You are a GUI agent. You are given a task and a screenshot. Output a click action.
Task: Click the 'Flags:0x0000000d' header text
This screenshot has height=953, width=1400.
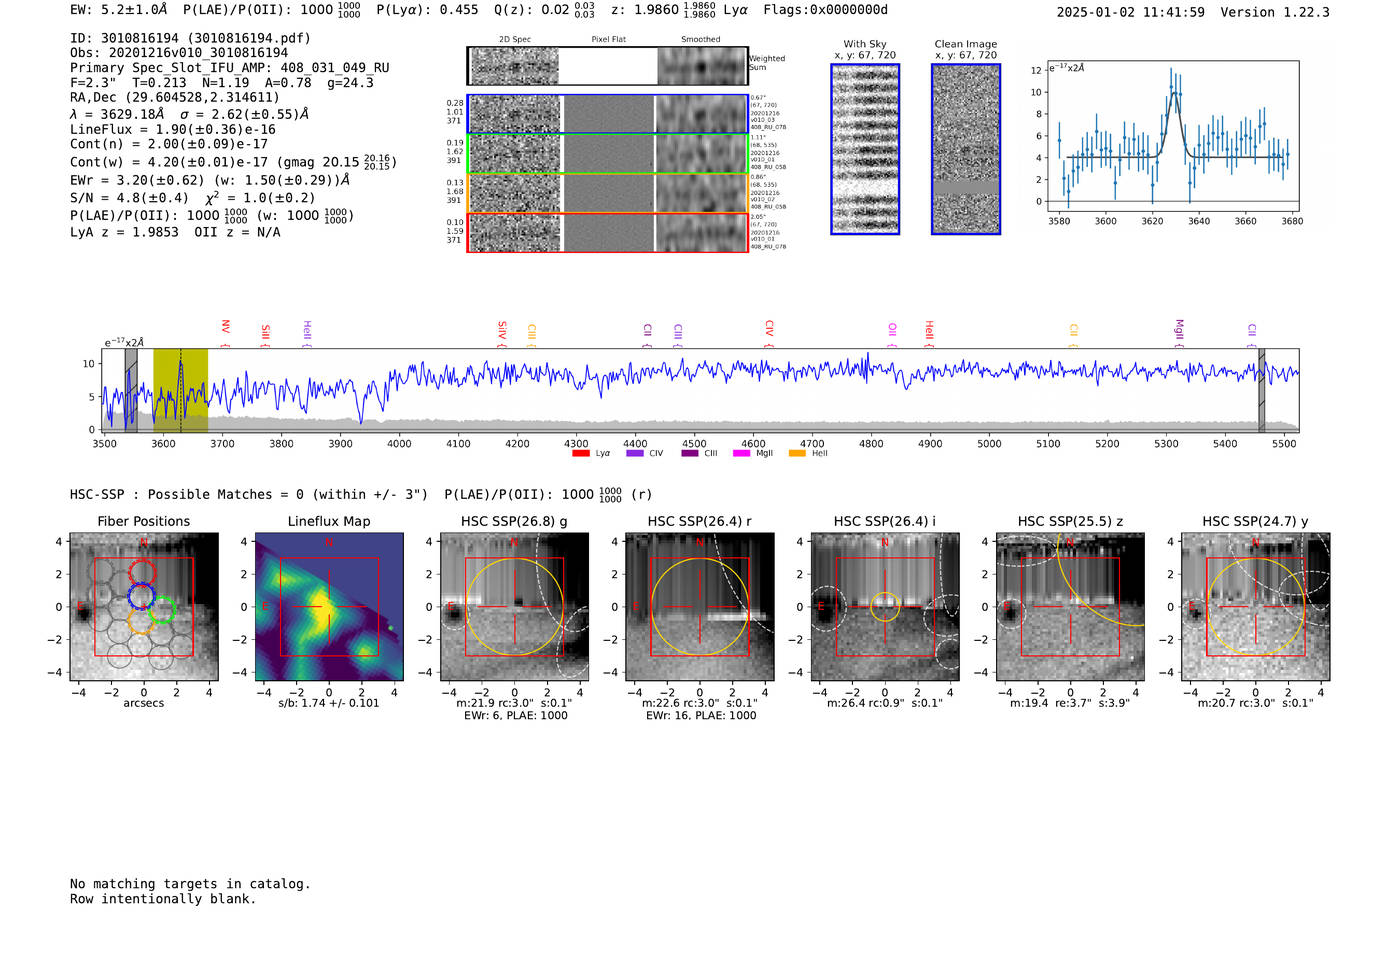coord(825,10)
